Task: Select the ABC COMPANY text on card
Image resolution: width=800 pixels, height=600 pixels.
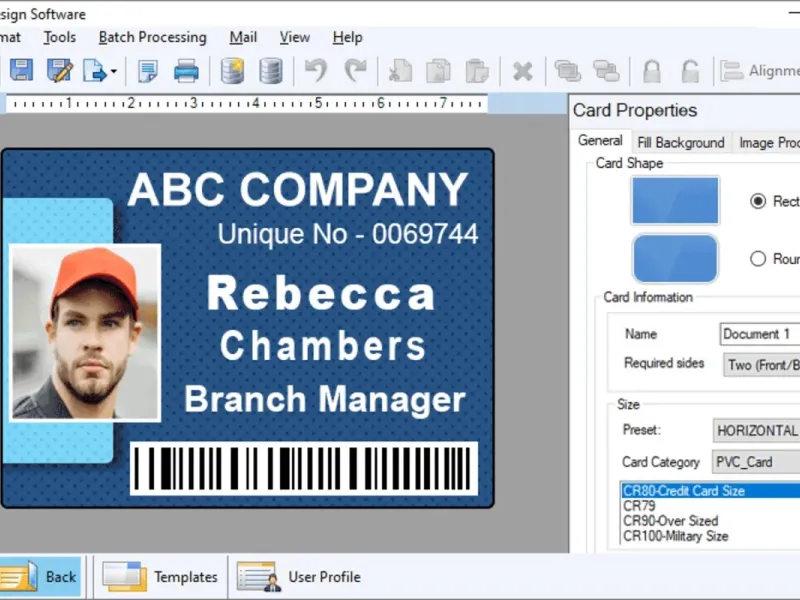Action: click(x=297, y=189)
